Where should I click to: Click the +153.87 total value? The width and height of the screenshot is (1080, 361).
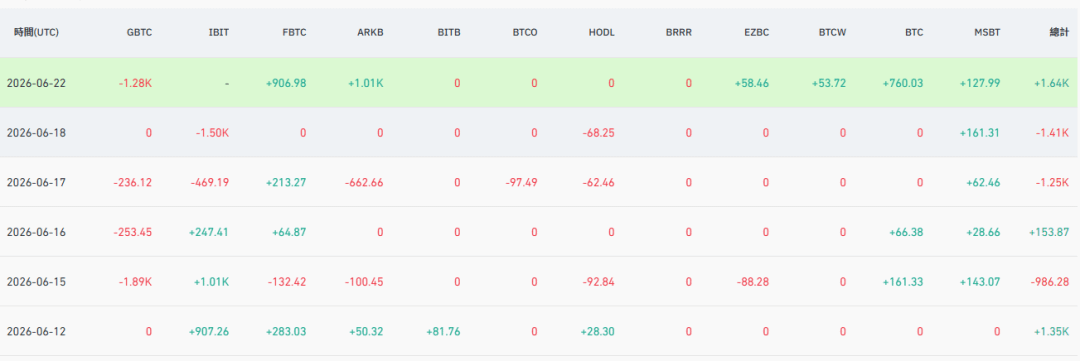(1049, 232)
